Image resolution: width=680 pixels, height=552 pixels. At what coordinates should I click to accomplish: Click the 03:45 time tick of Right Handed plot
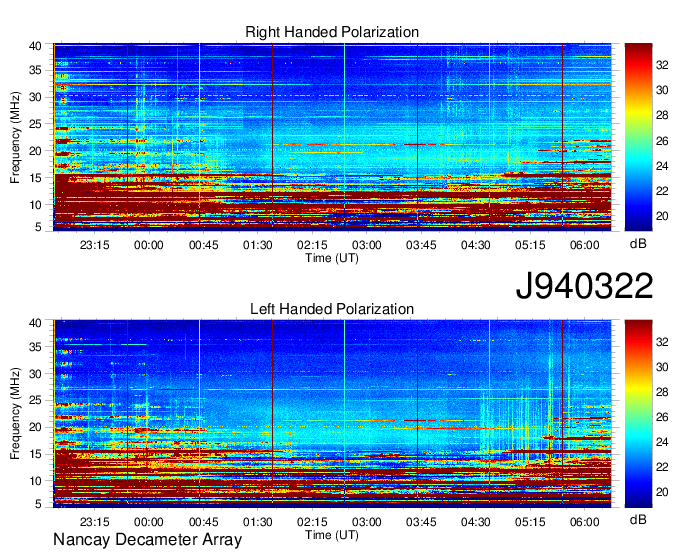421,245
